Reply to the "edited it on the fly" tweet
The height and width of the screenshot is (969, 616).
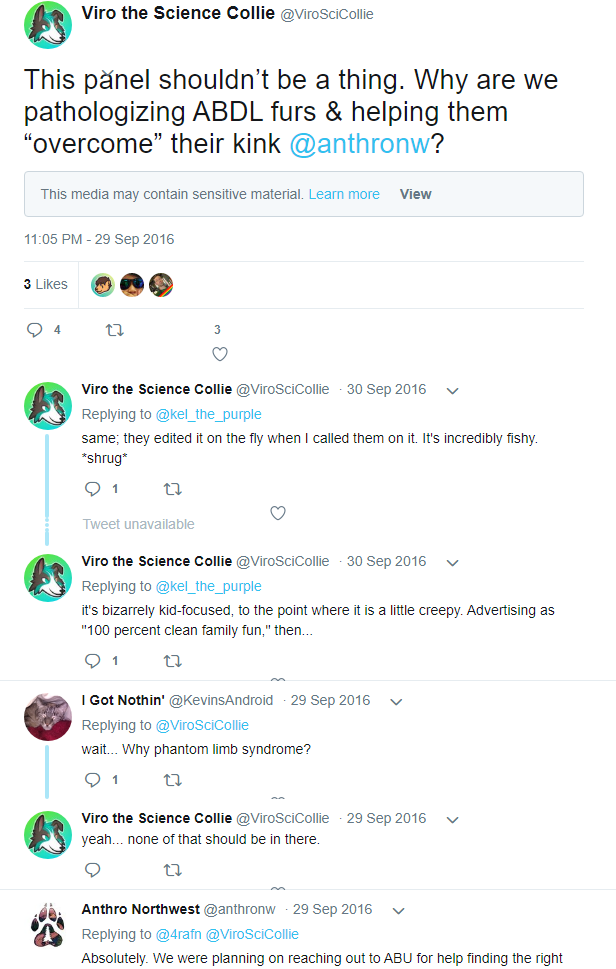coord(93,489)
